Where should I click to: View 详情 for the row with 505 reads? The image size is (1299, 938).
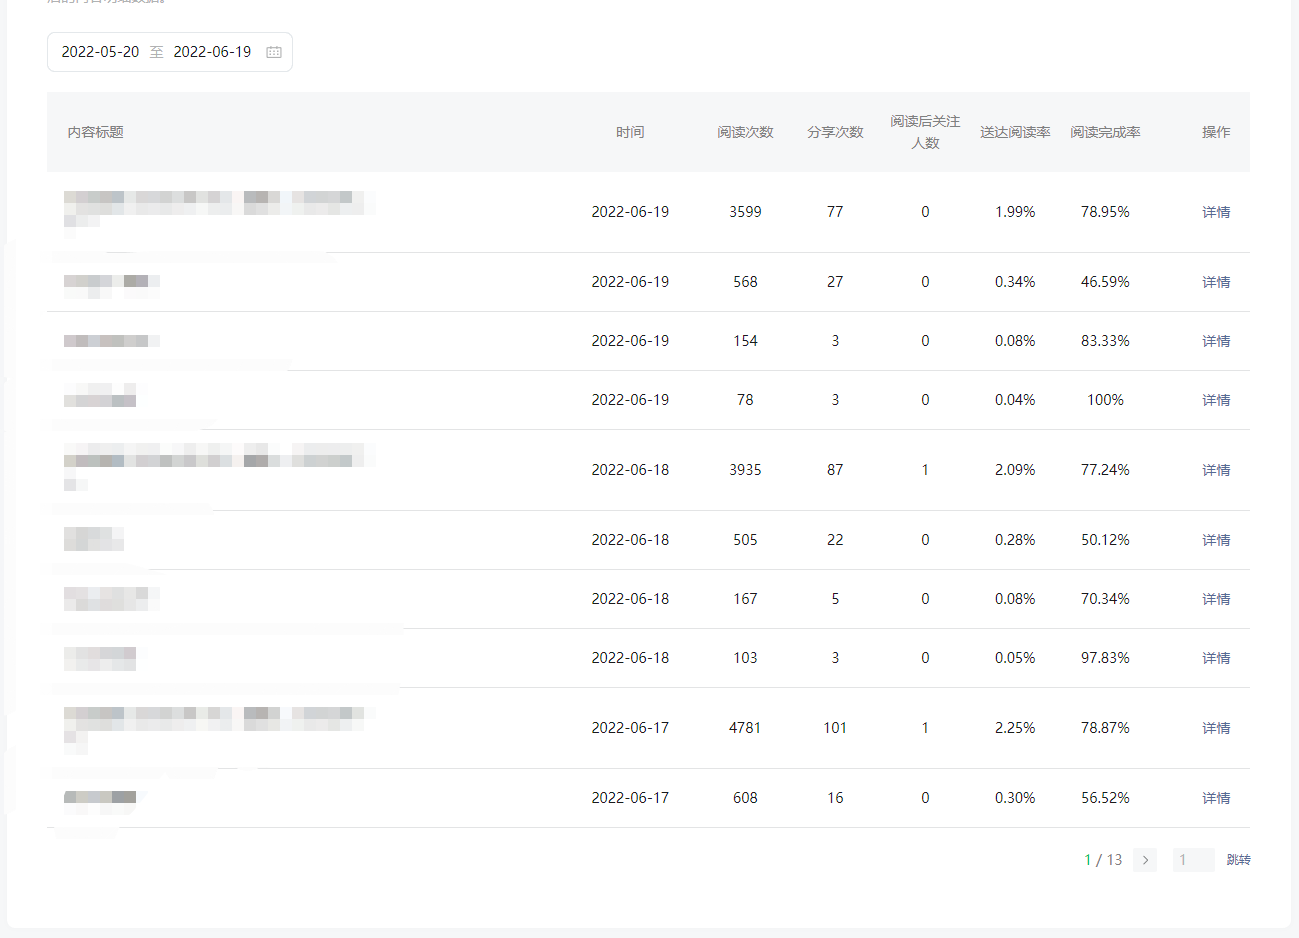click(x=1216, y=540)
